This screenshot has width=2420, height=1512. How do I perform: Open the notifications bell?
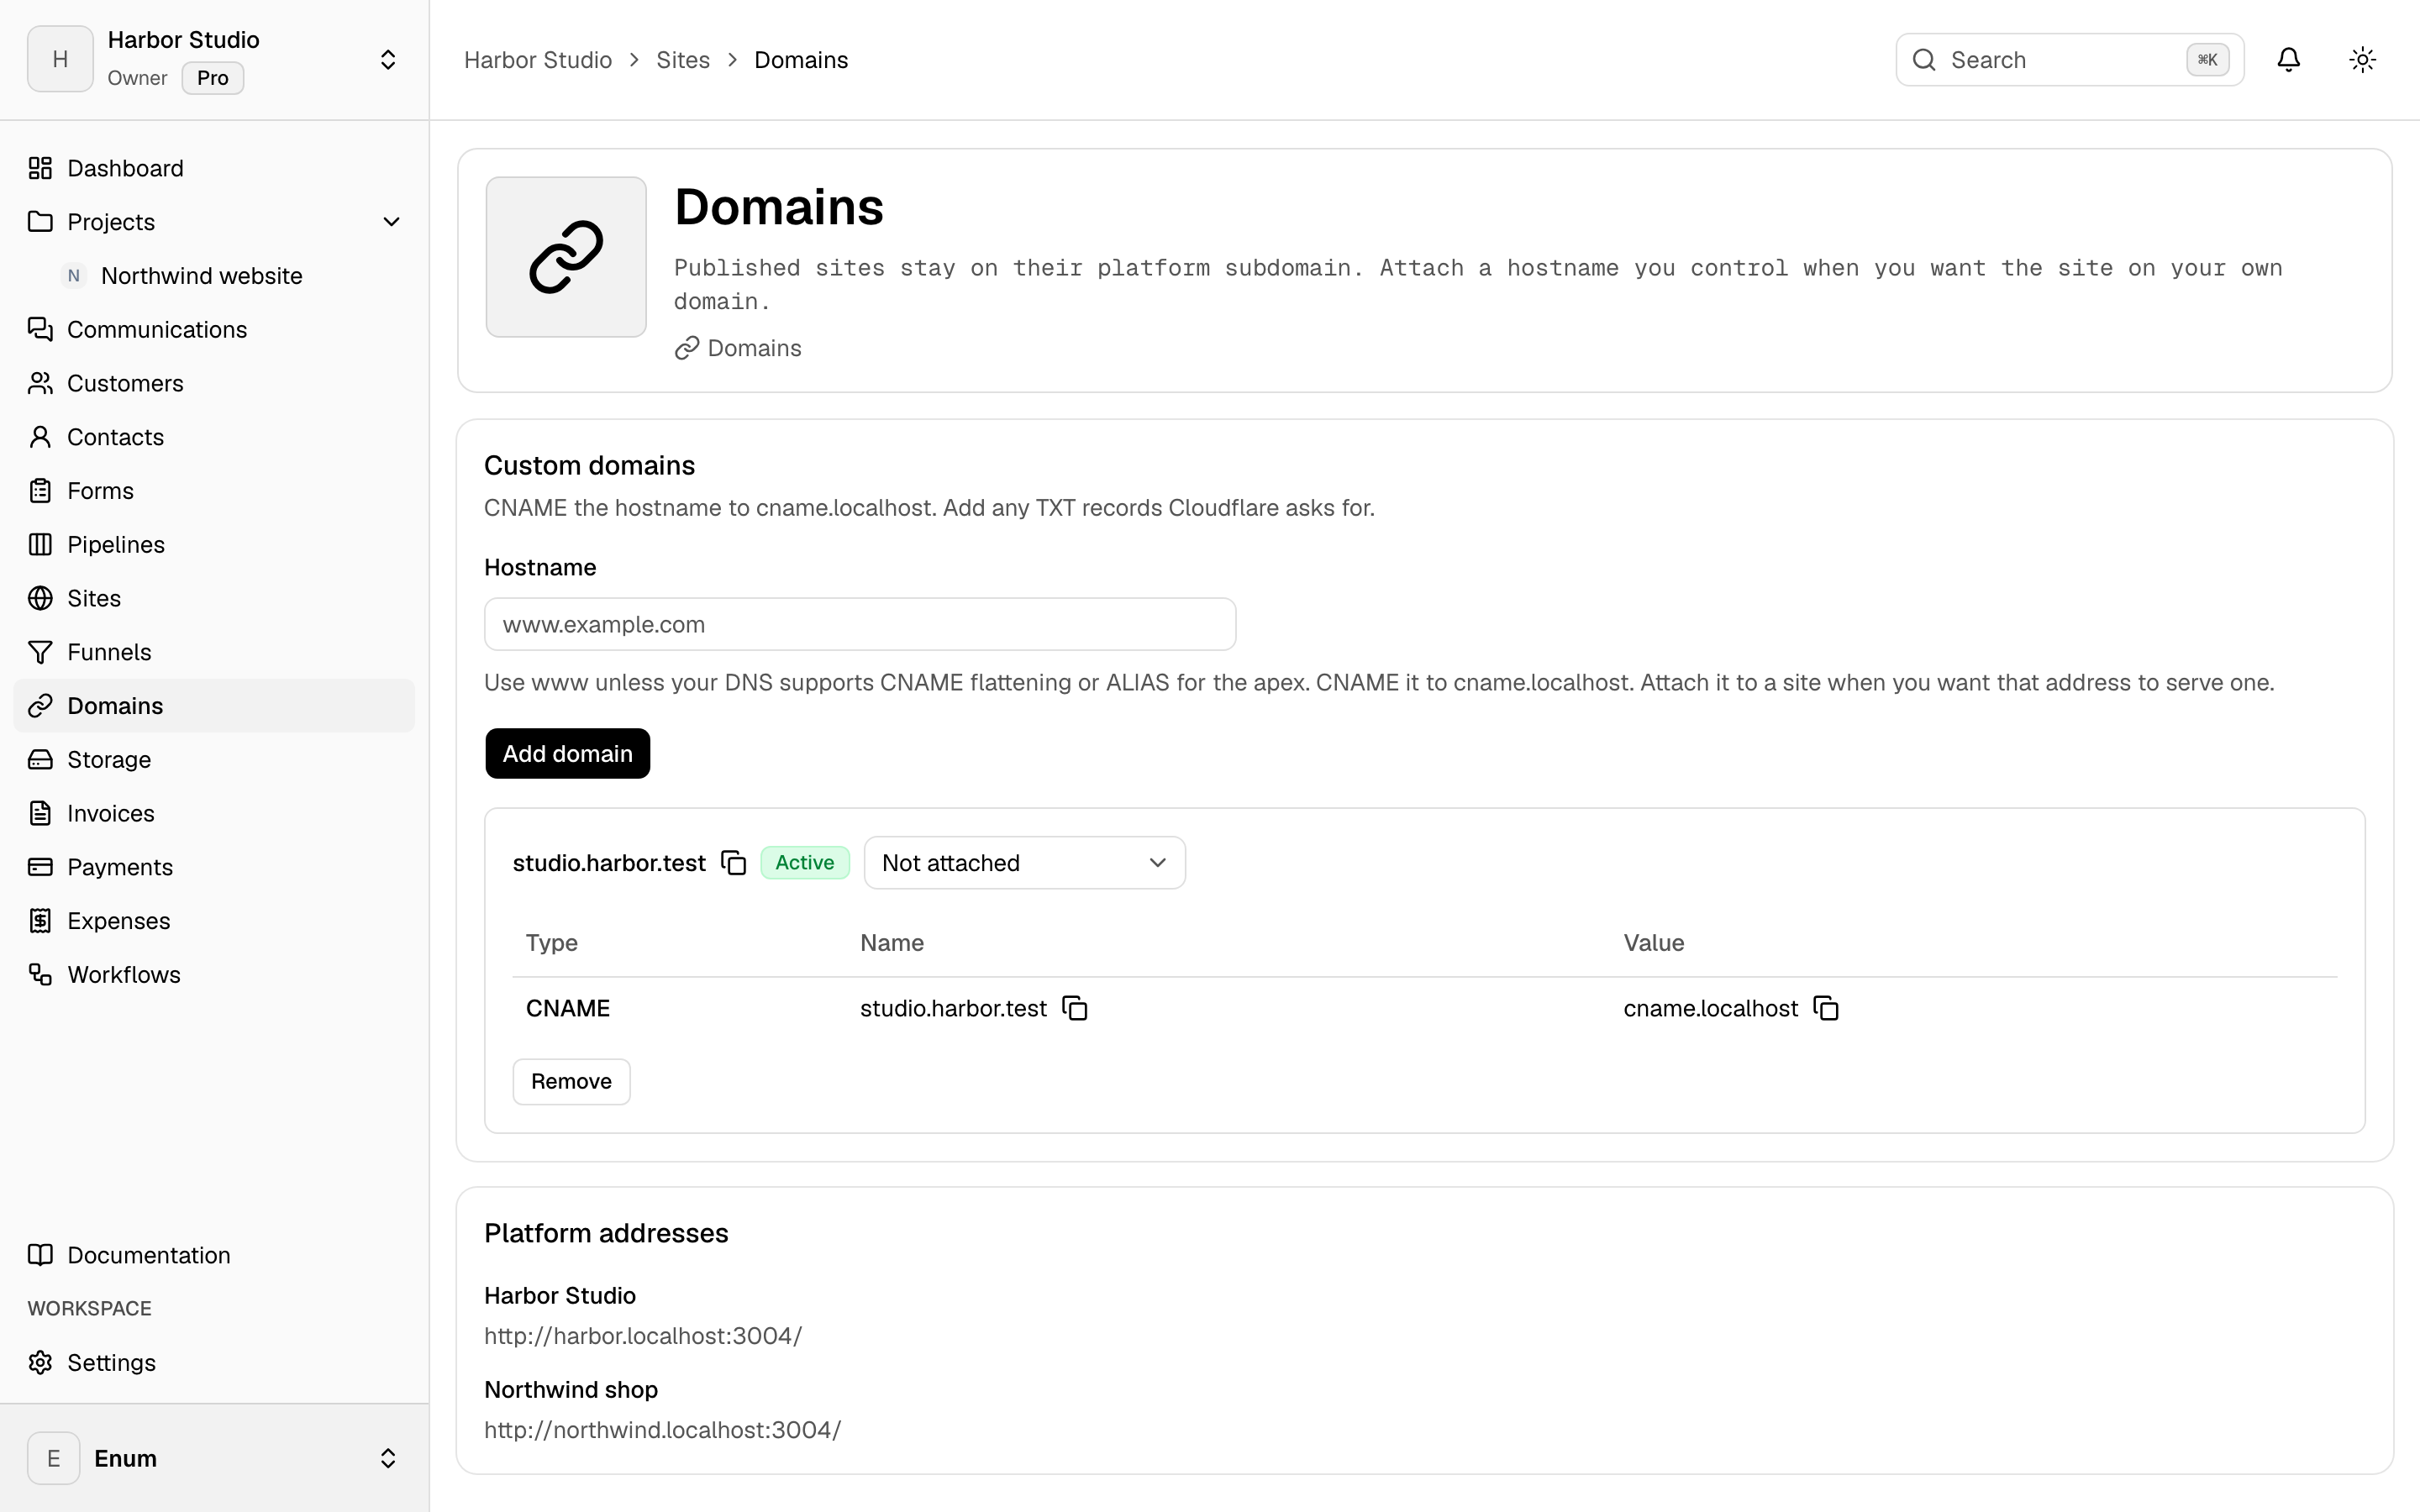2288,60
